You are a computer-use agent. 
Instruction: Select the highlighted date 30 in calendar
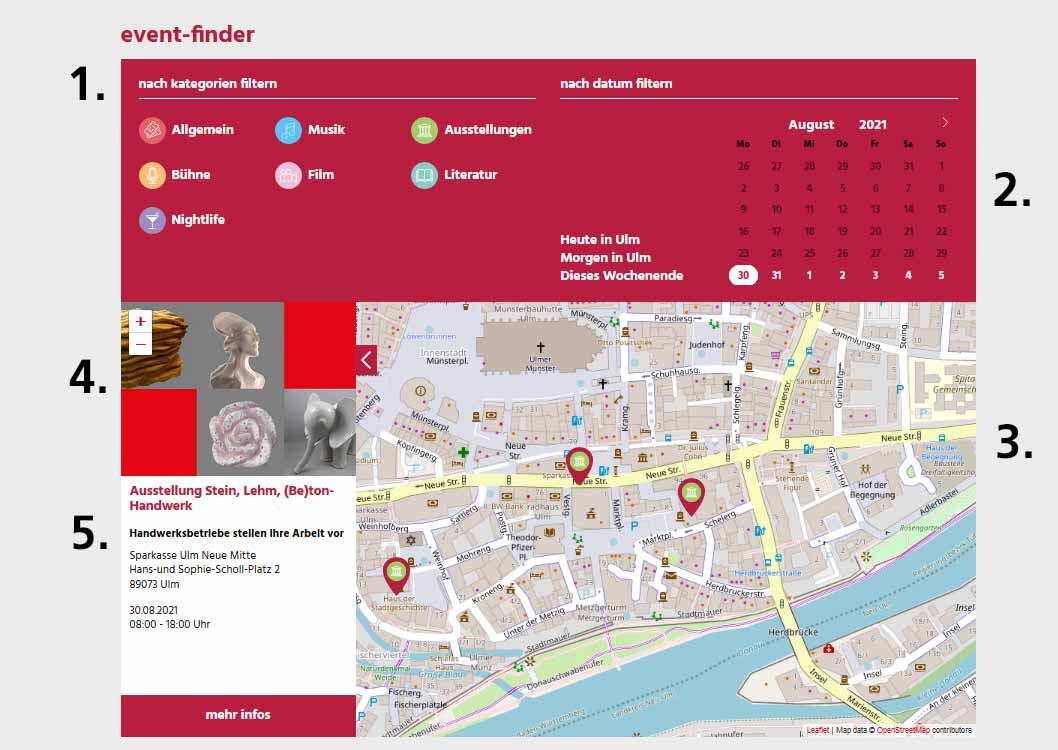pyautogui.click(x=743, y=276)
